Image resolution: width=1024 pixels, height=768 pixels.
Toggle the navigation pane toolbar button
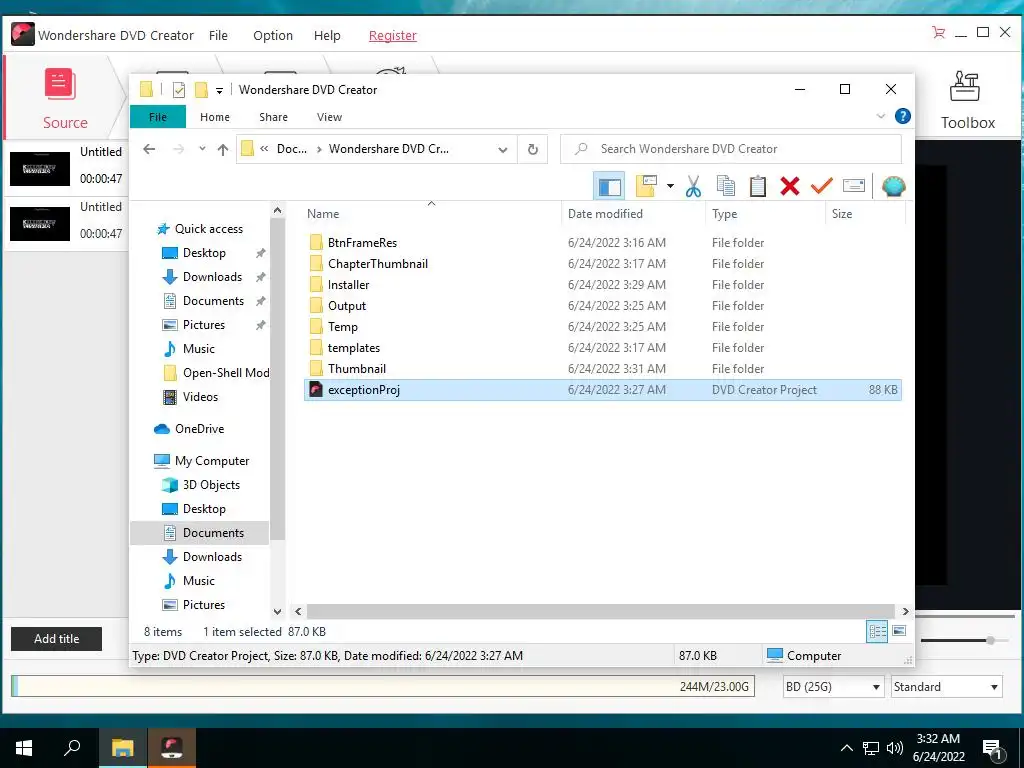pos(609,187)
